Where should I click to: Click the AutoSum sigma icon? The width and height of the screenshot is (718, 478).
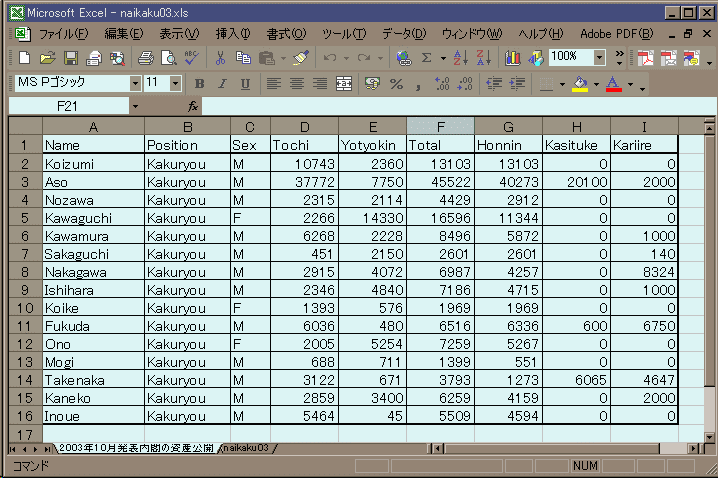[x=428, y=58]
